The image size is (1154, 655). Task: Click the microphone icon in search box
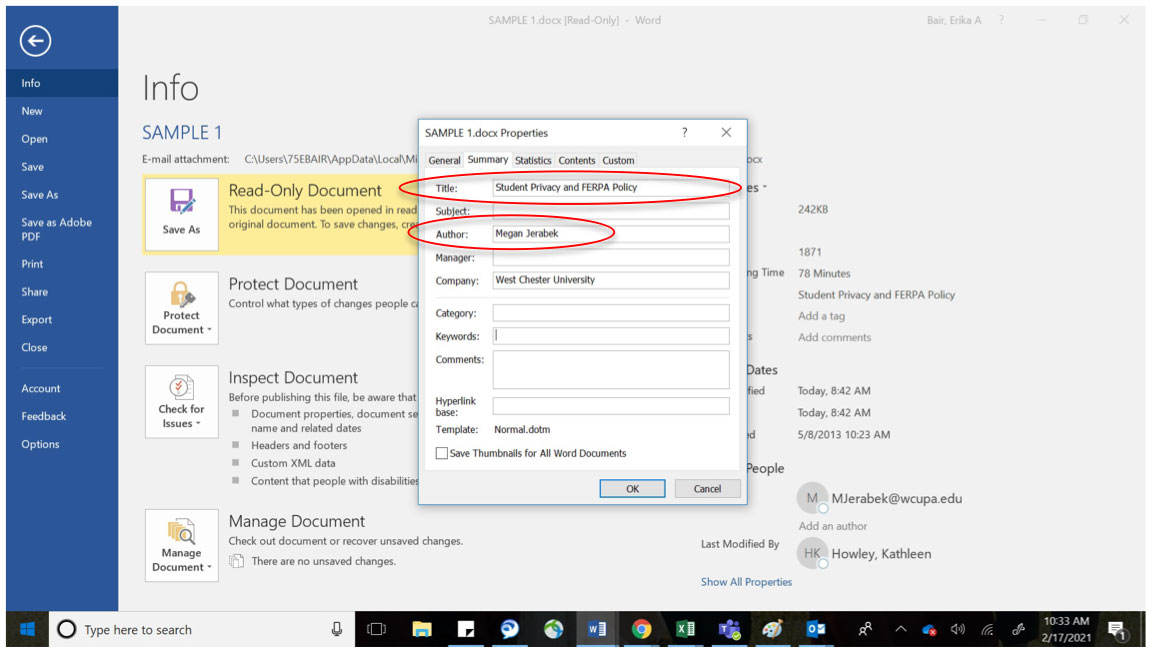[336, 629]
